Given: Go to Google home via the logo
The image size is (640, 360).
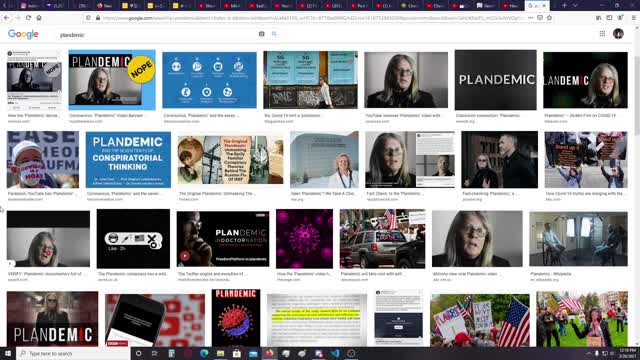Looking at the screenshot, I should (x=23, y=34).
